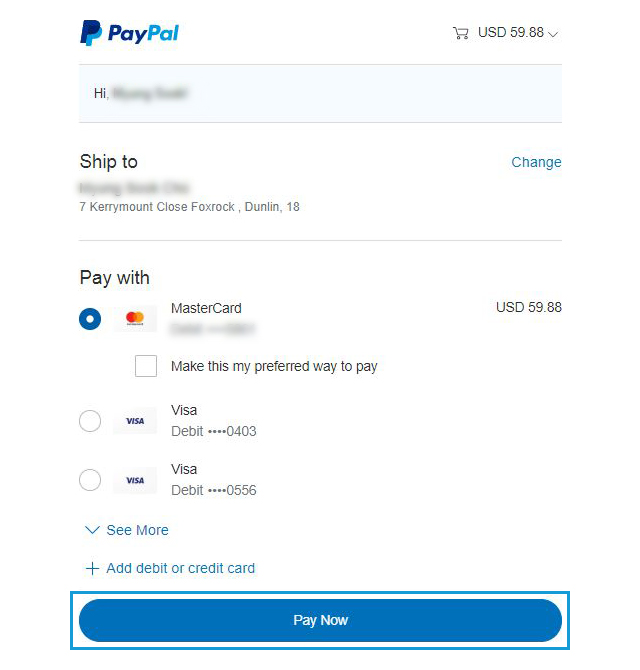Click the plus icon to add a card
Screen dimensions: 640x670
(x=92, y=569)
